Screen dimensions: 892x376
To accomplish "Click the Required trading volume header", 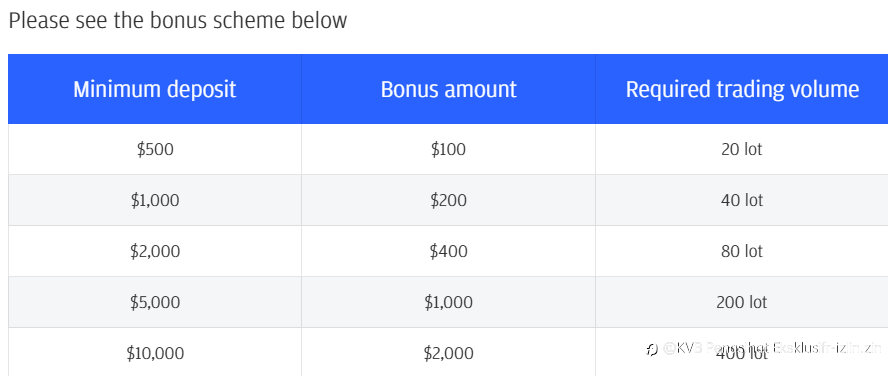I will point(742,89).
